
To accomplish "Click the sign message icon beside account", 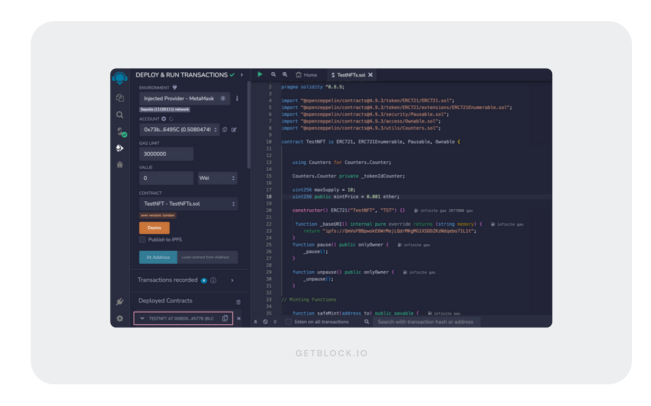I will (234, 130).
